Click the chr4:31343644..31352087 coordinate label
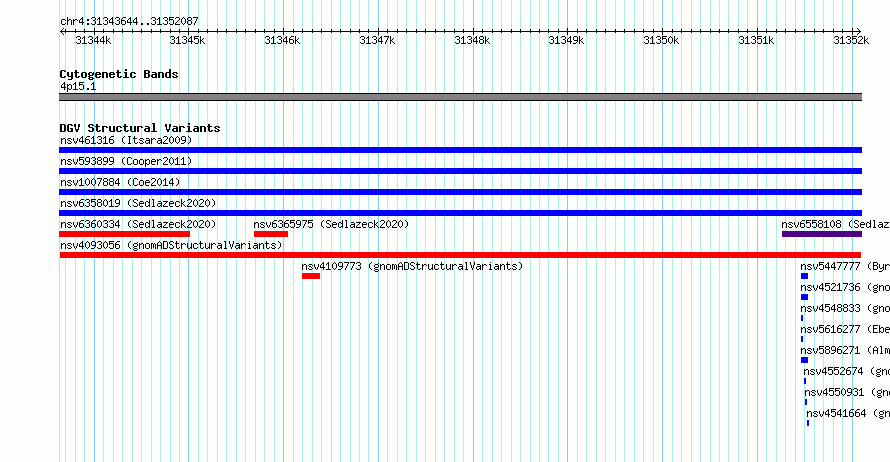 tap(129, 21)
